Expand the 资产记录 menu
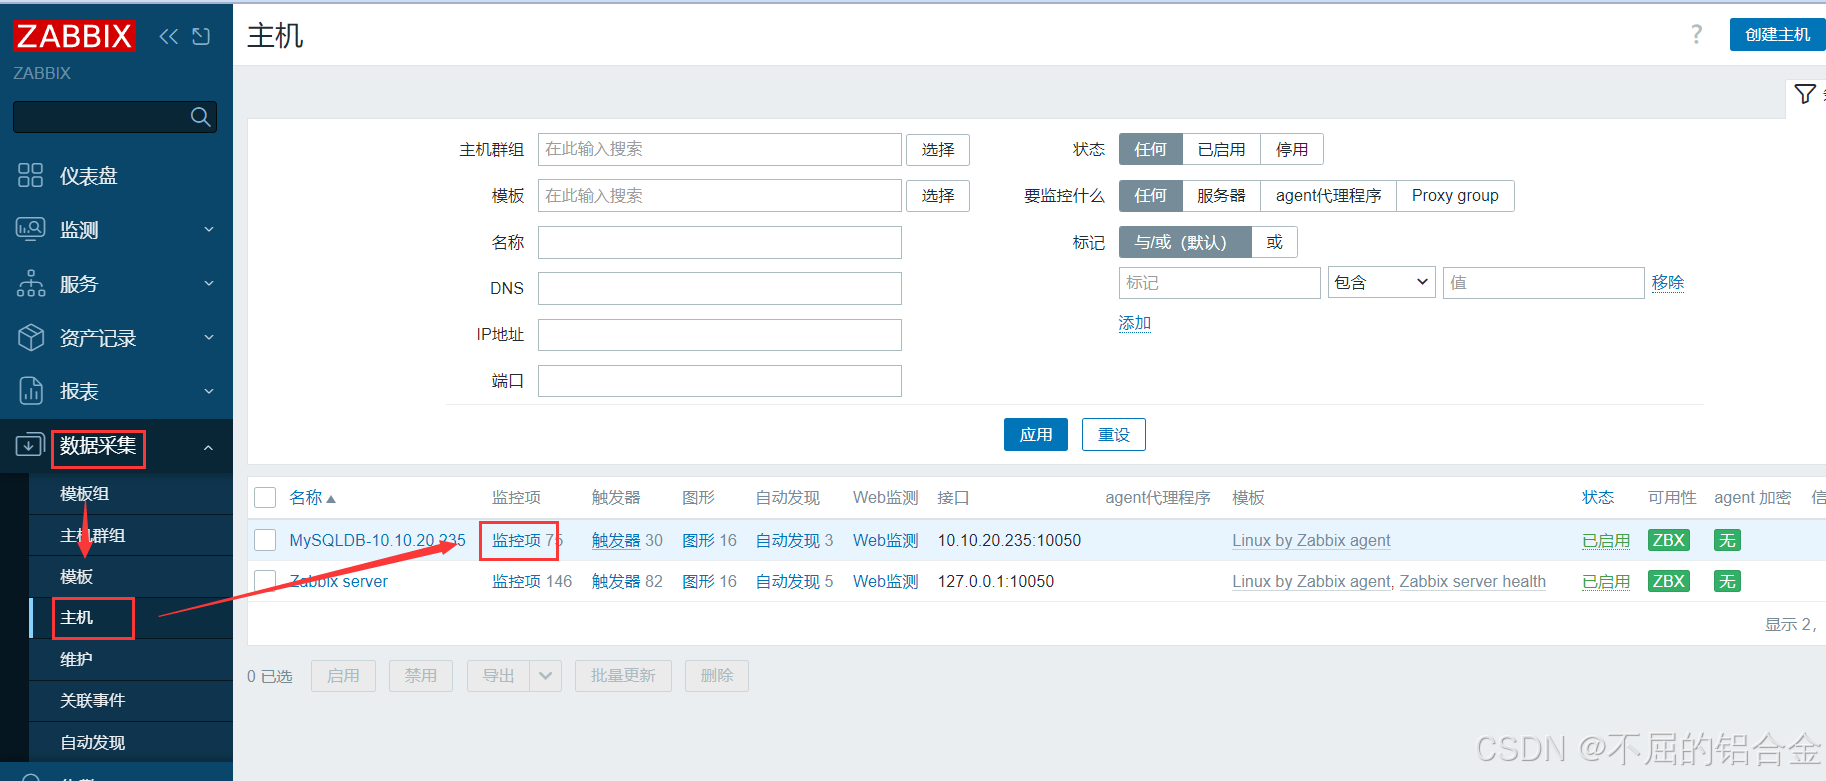This screenshot has width=1826, height=781. pos(209,338)
